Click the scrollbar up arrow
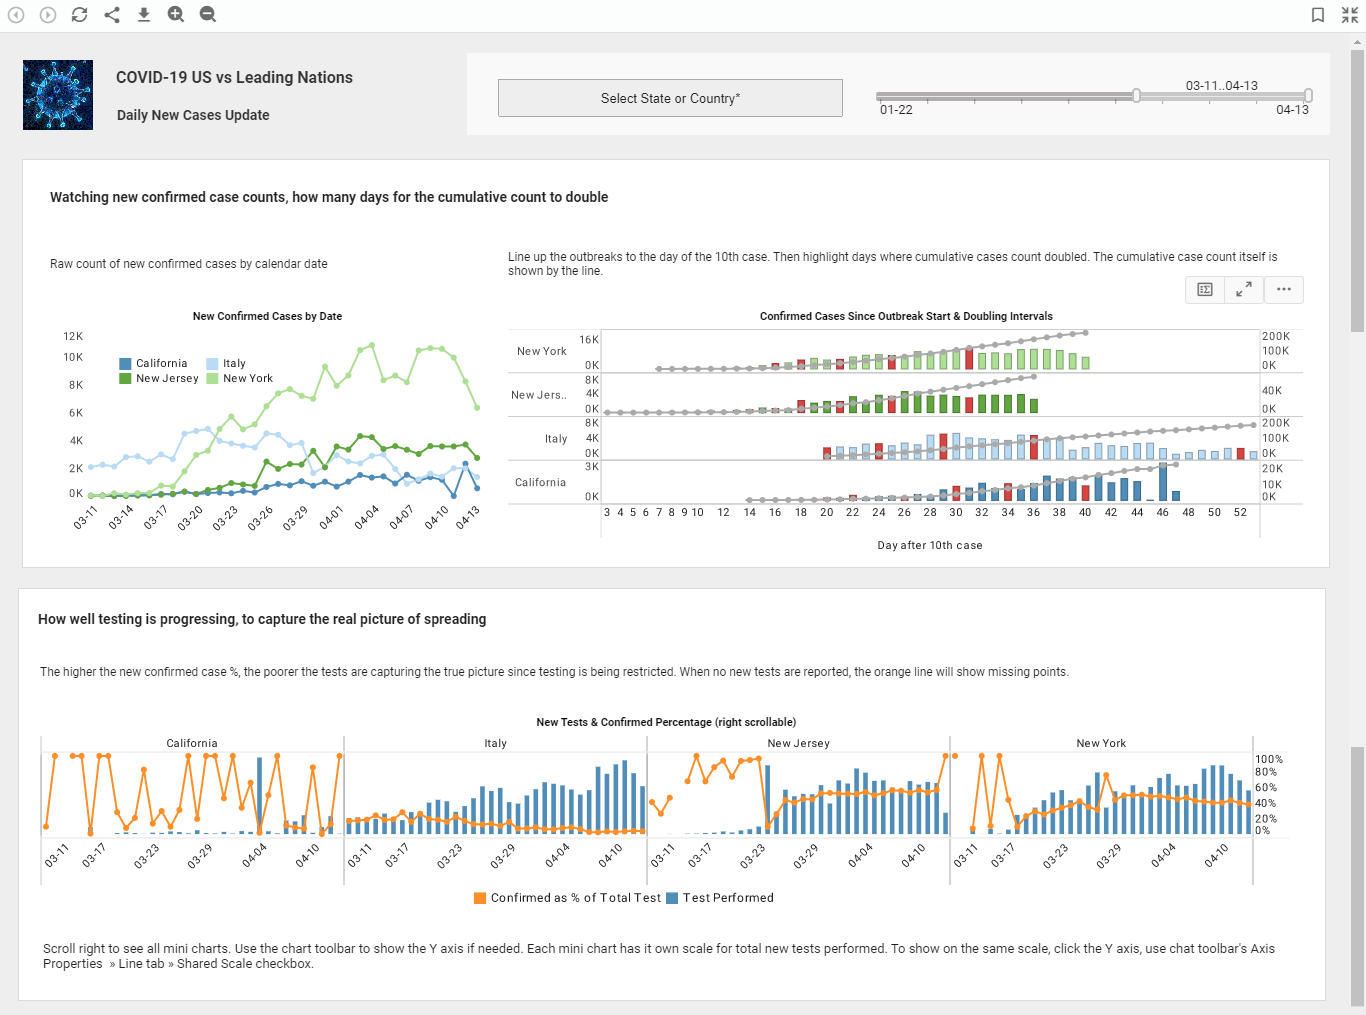The height and width of the screenshot is (1015, 1366). coord(1357,42)
